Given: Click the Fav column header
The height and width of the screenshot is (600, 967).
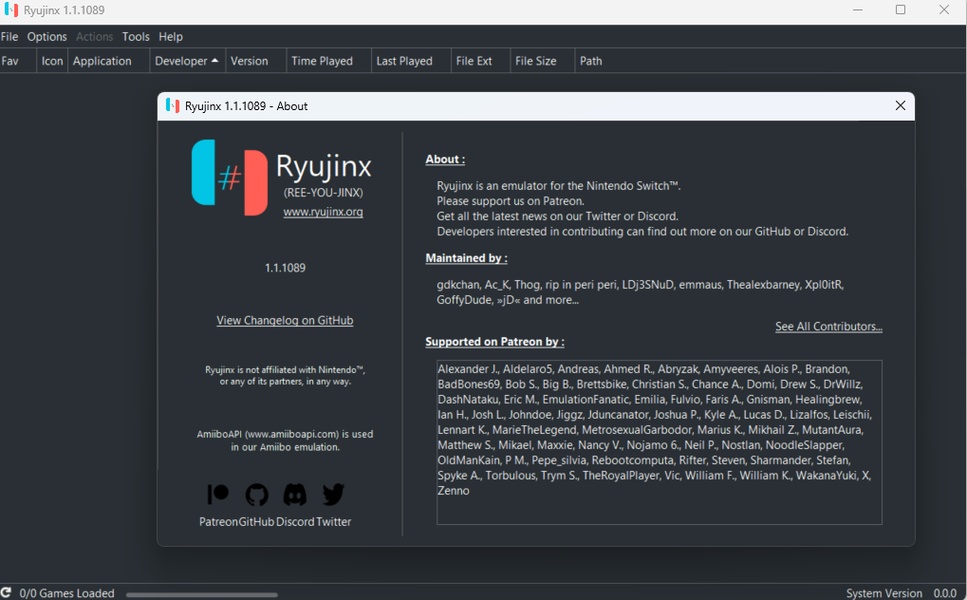Looking at the screenshot, I should [x=11, y=61].
